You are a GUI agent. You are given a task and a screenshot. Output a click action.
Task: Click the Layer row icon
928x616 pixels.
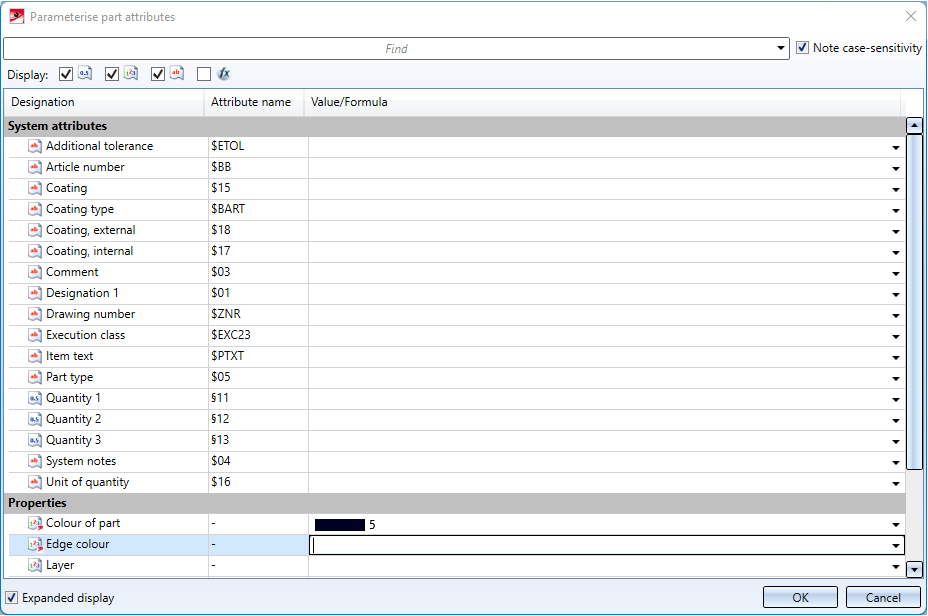tap(35, 566)
